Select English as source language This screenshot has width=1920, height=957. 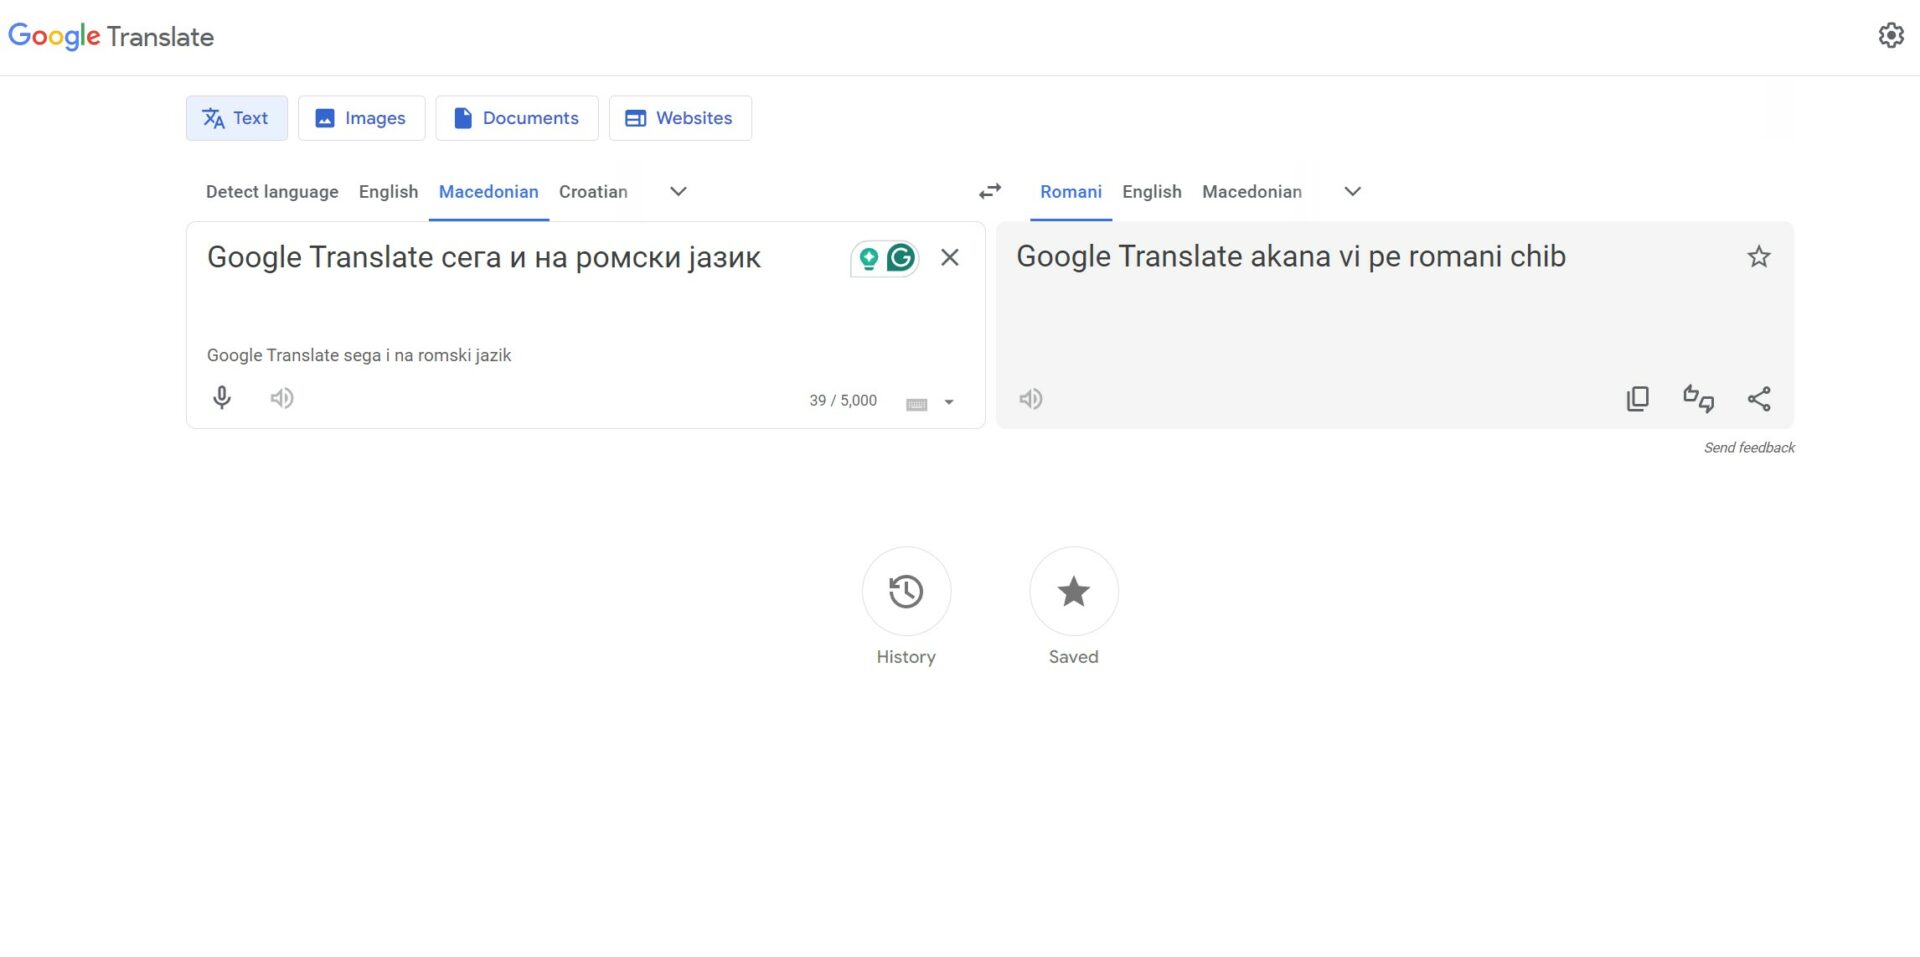tap(388, 192)
